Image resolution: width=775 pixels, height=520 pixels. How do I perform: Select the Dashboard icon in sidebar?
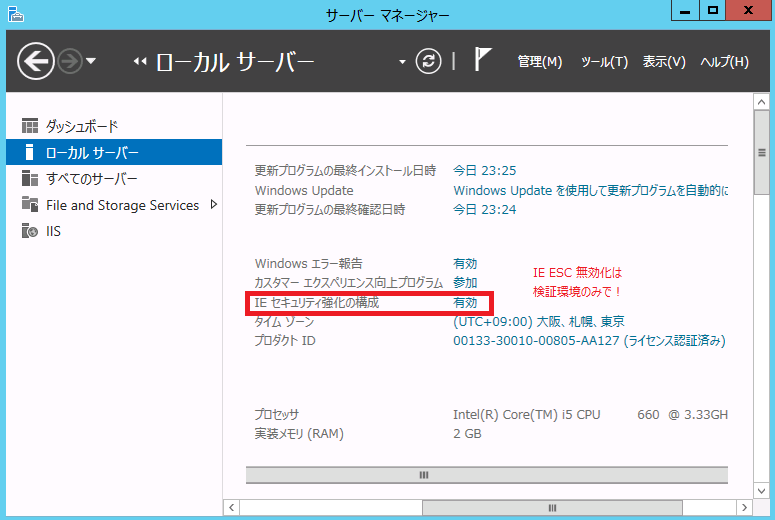[30, 127]
